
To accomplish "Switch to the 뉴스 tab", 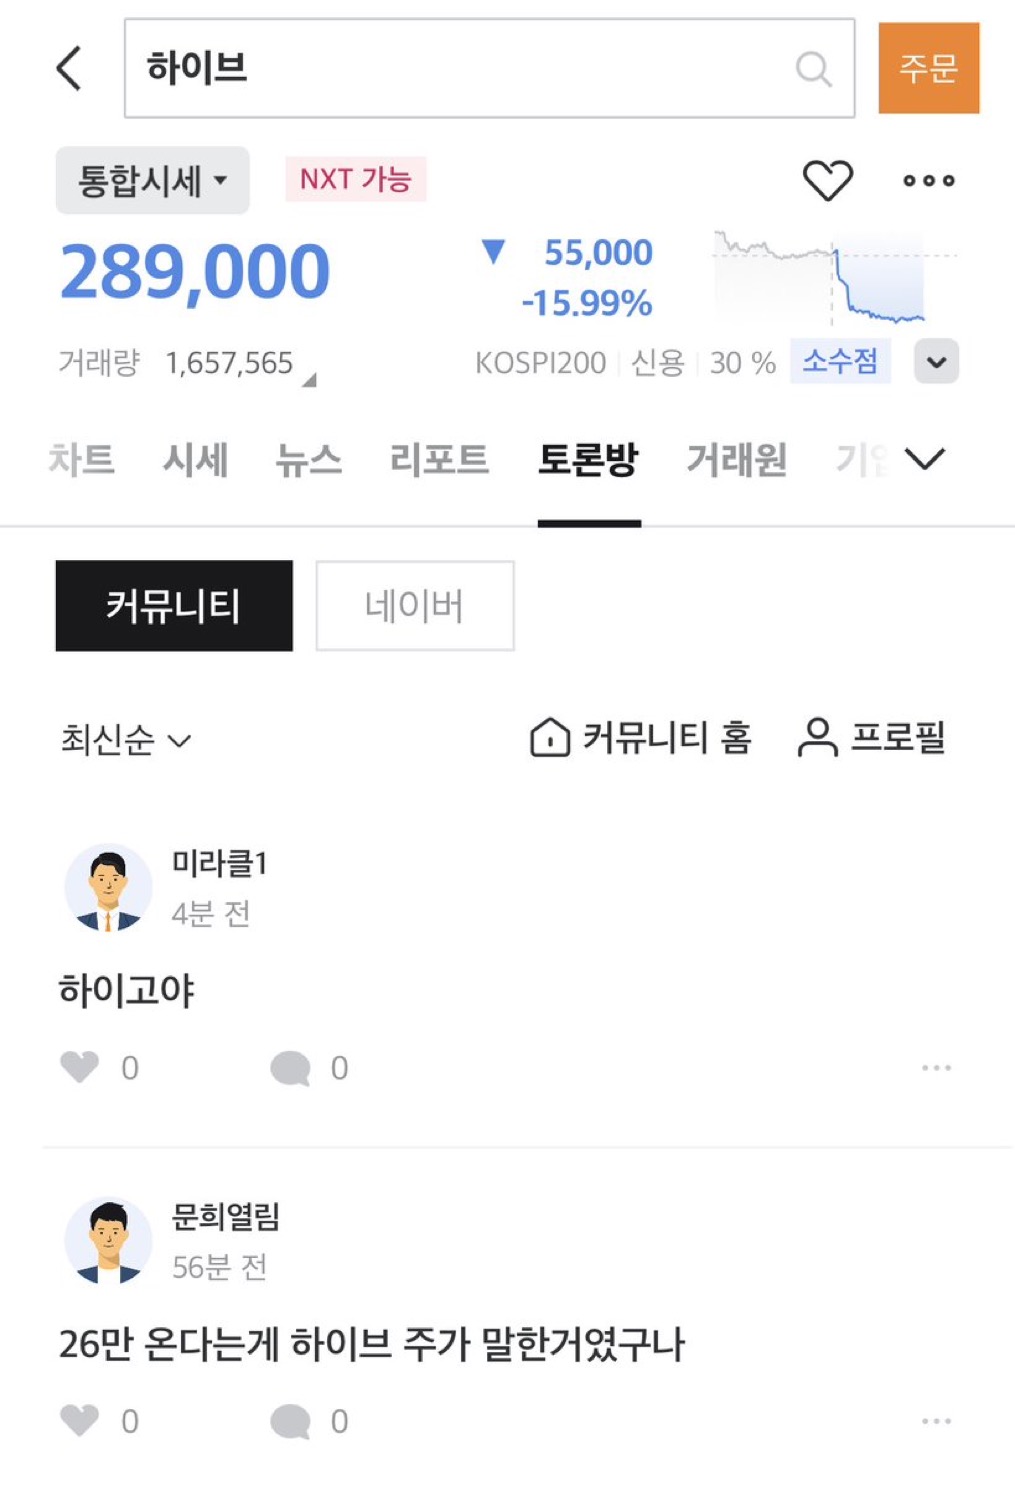I will [308, 460].
